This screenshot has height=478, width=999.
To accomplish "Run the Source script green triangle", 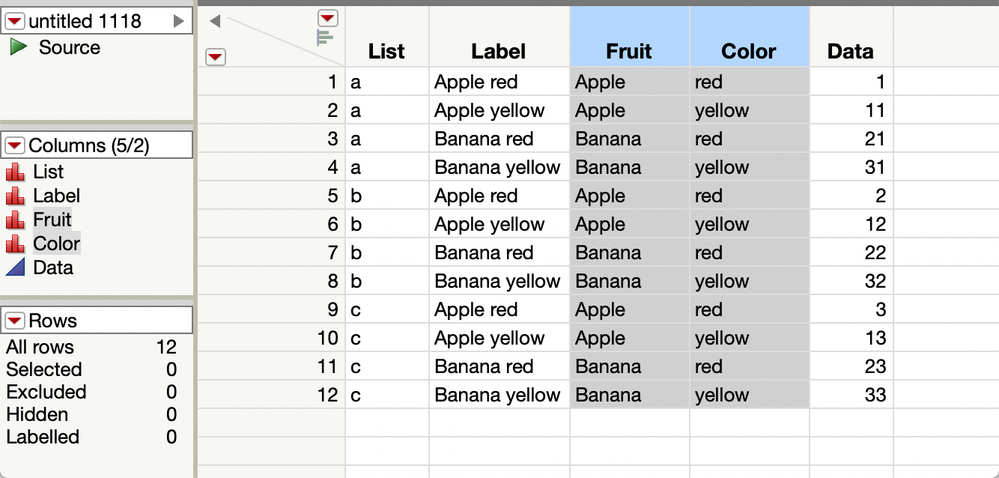I will [18, 47].
